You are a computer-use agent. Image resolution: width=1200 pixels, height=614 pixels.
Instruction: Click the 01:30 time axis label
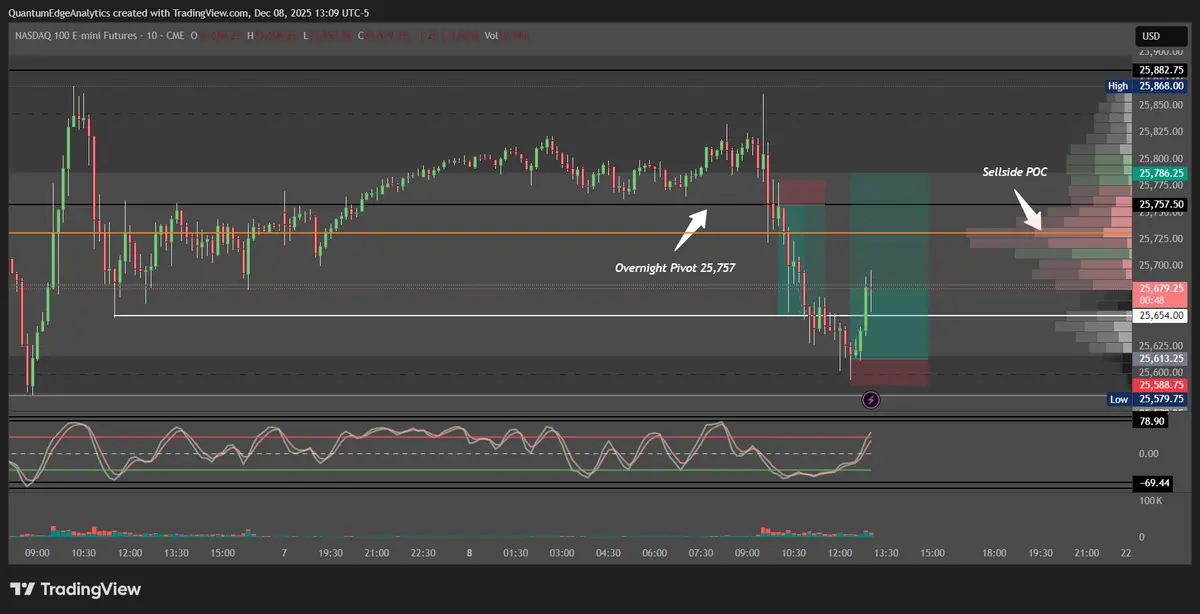tap(516, 553)
